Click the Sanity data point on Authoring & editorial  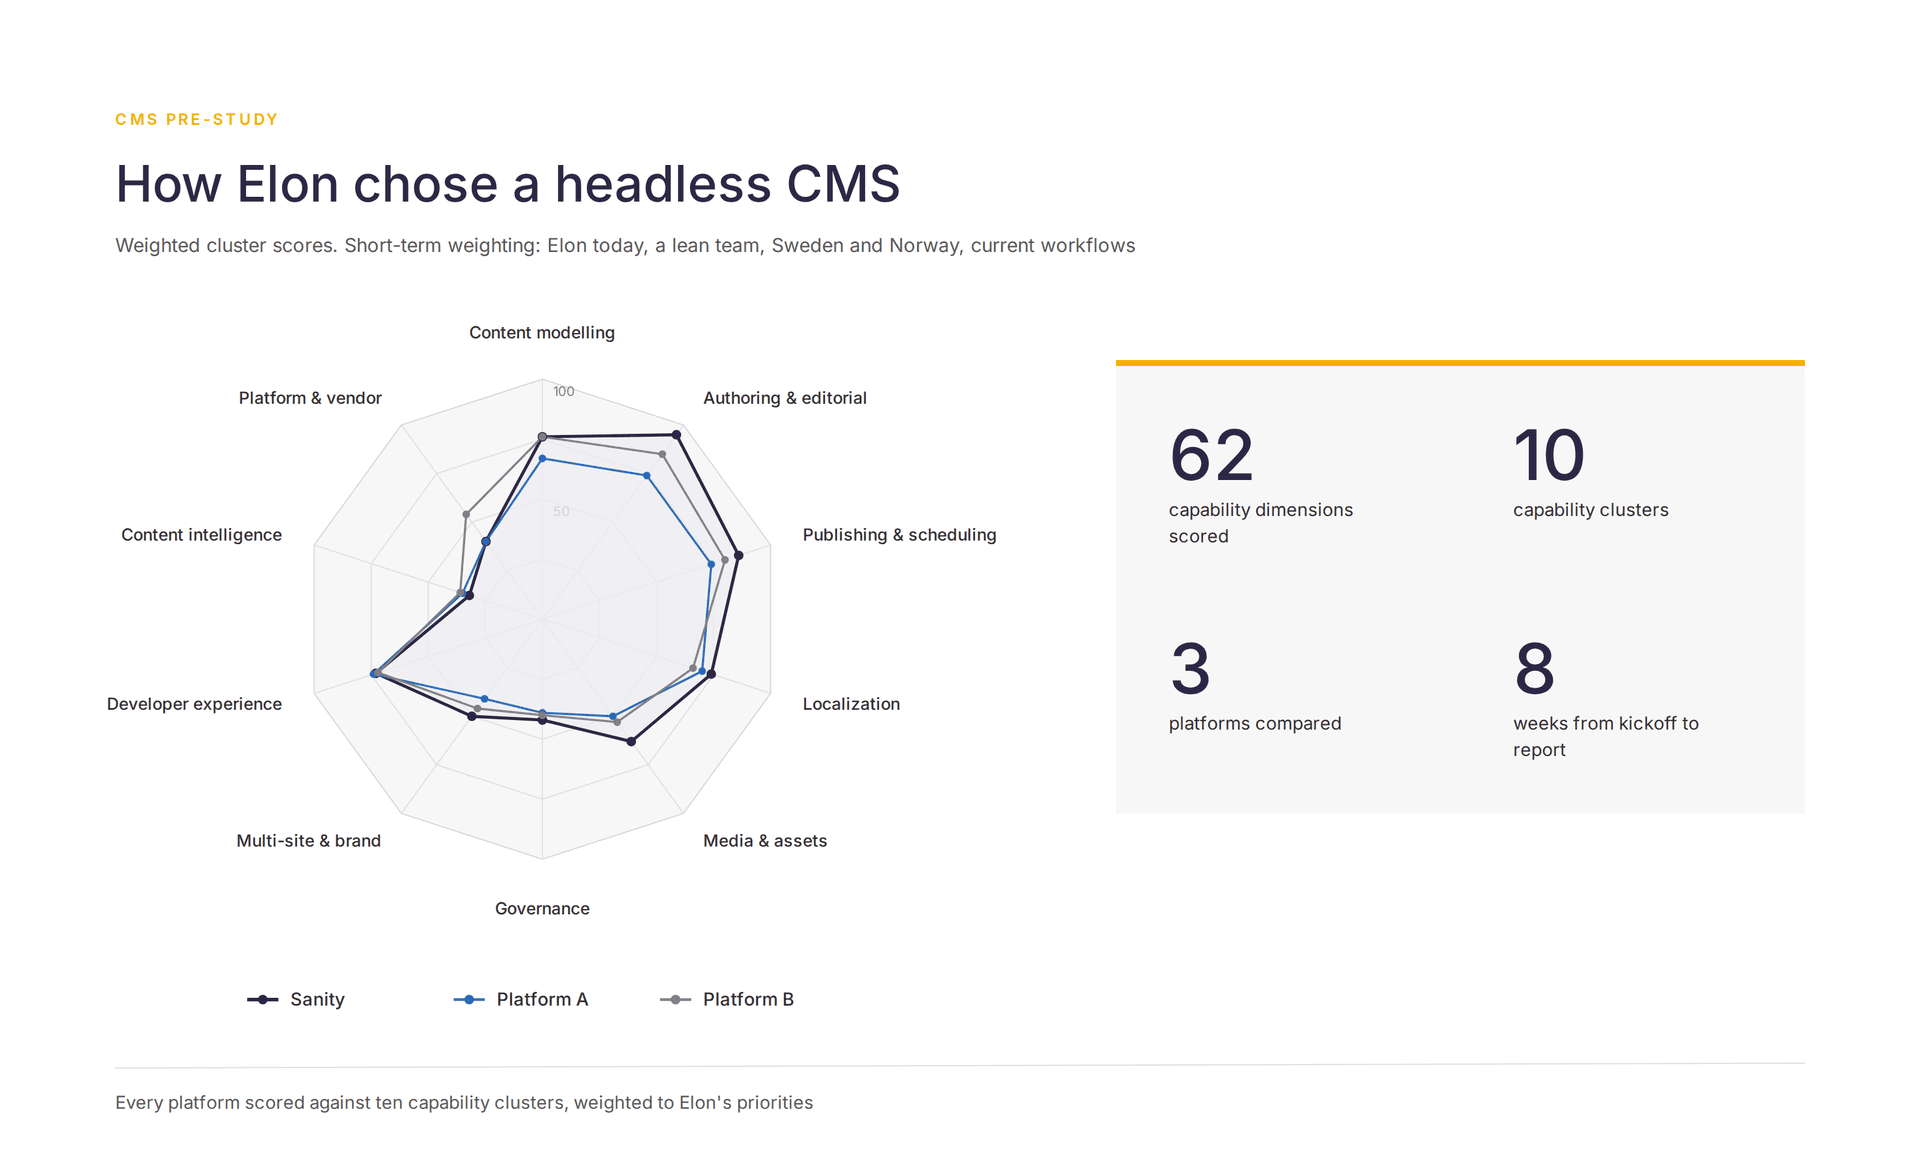tap(676, 434)
